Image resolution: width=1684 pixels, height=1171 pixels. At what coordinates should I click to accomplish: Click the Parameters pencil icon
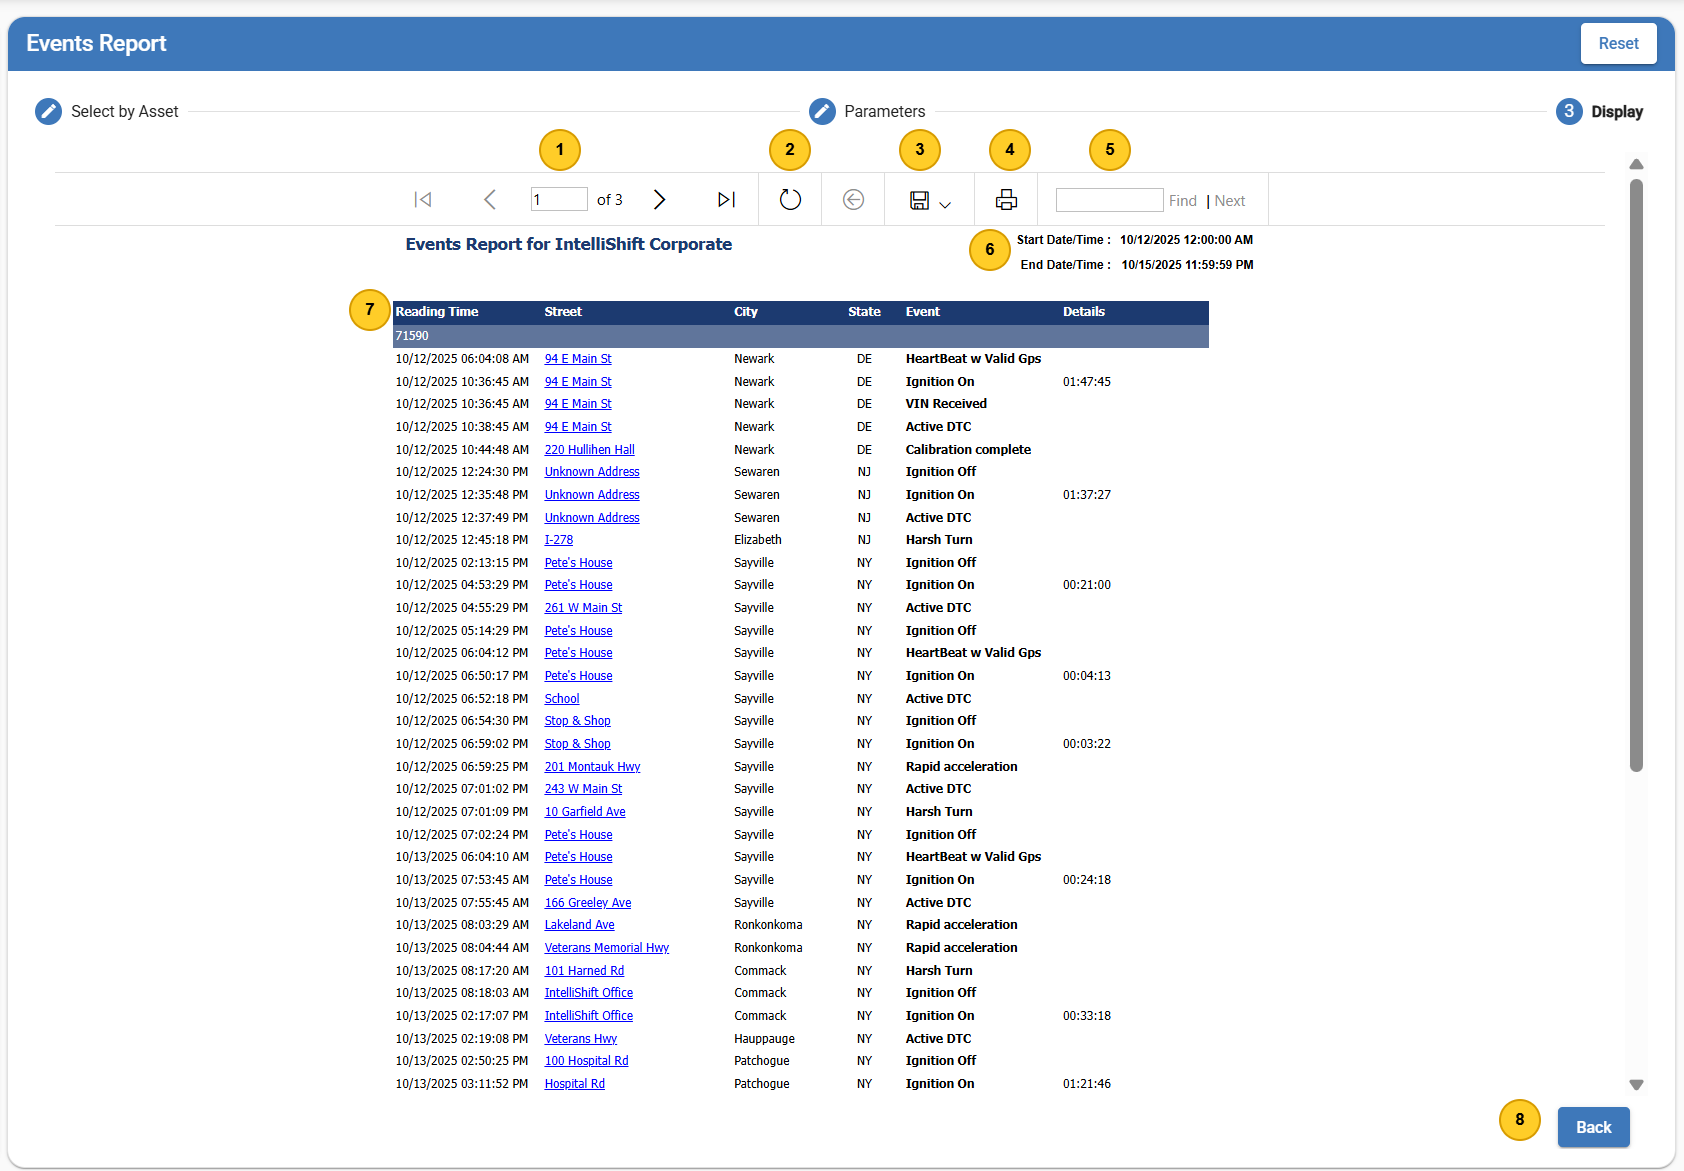822,111
